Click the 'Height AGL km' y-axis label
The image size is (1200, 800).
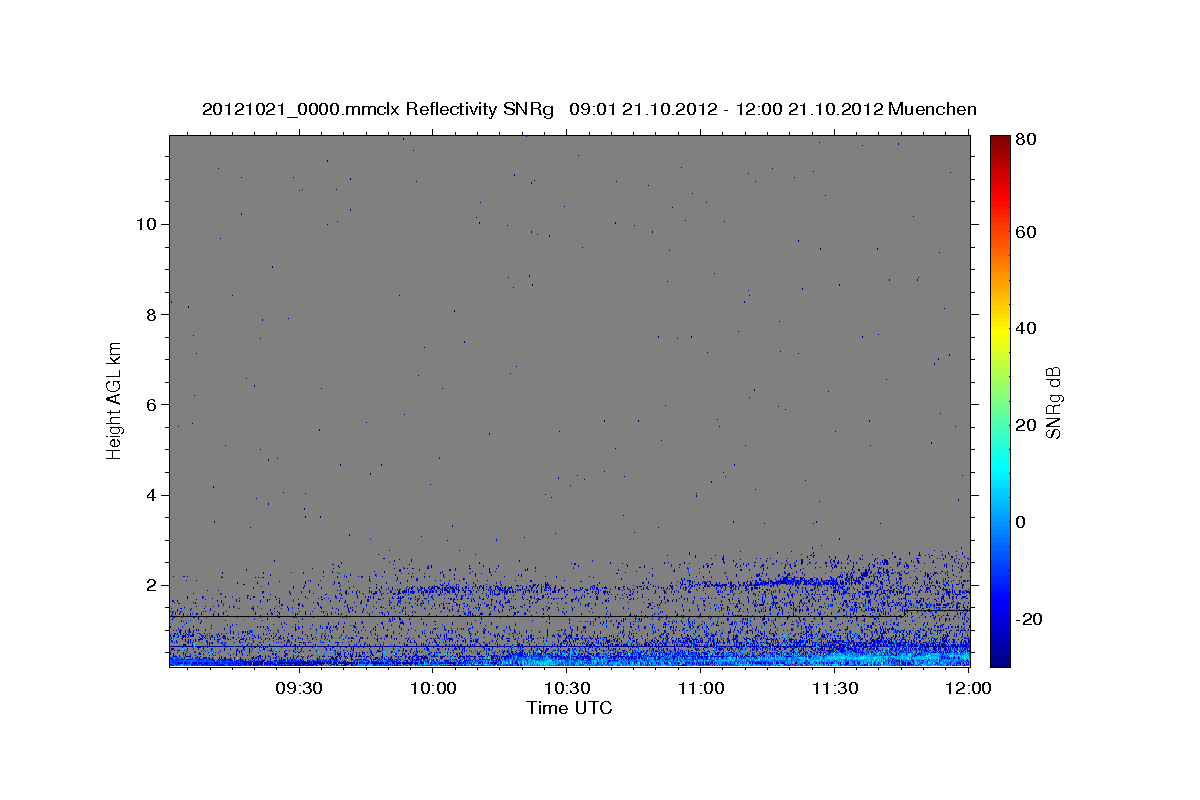pyautogui.click(x=114, y=400)
